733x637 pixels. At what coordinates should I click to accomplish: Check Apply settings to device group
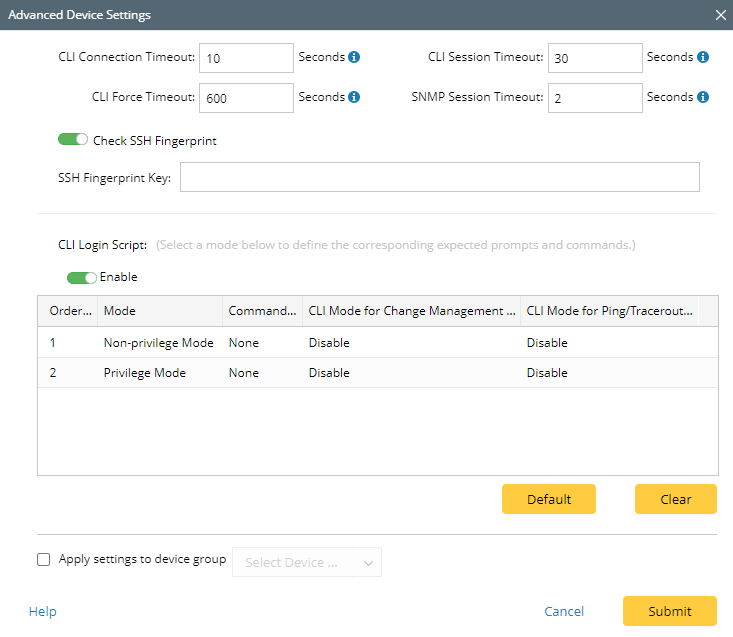(44, 560)
